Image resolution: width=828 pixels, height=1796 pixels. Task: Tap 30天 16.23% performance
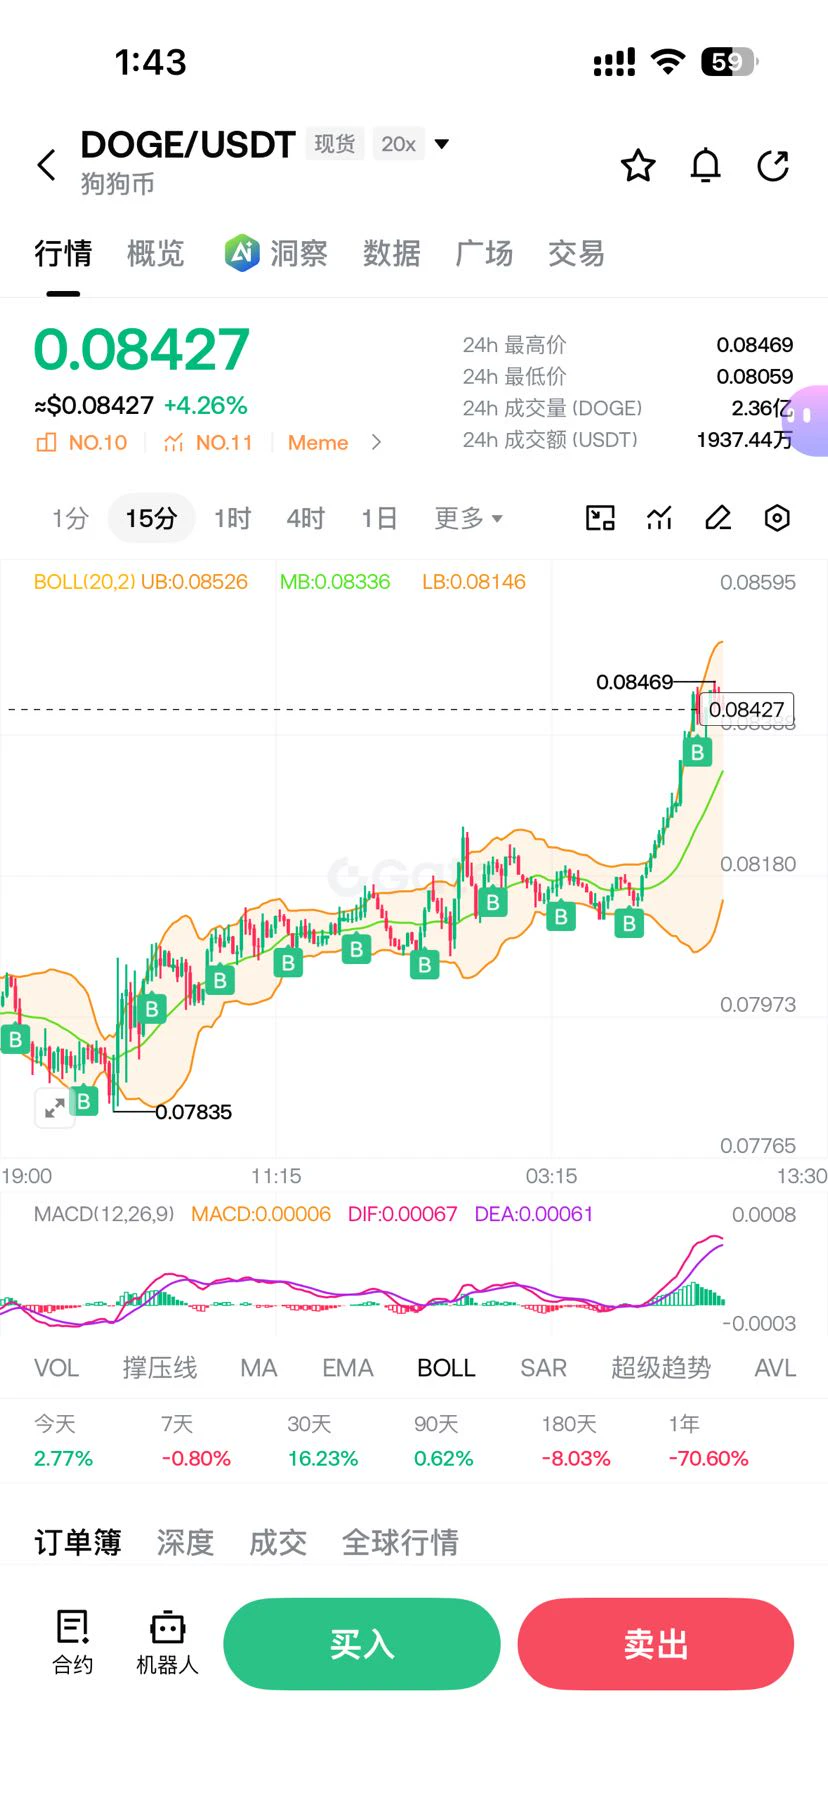[323, 1441]
